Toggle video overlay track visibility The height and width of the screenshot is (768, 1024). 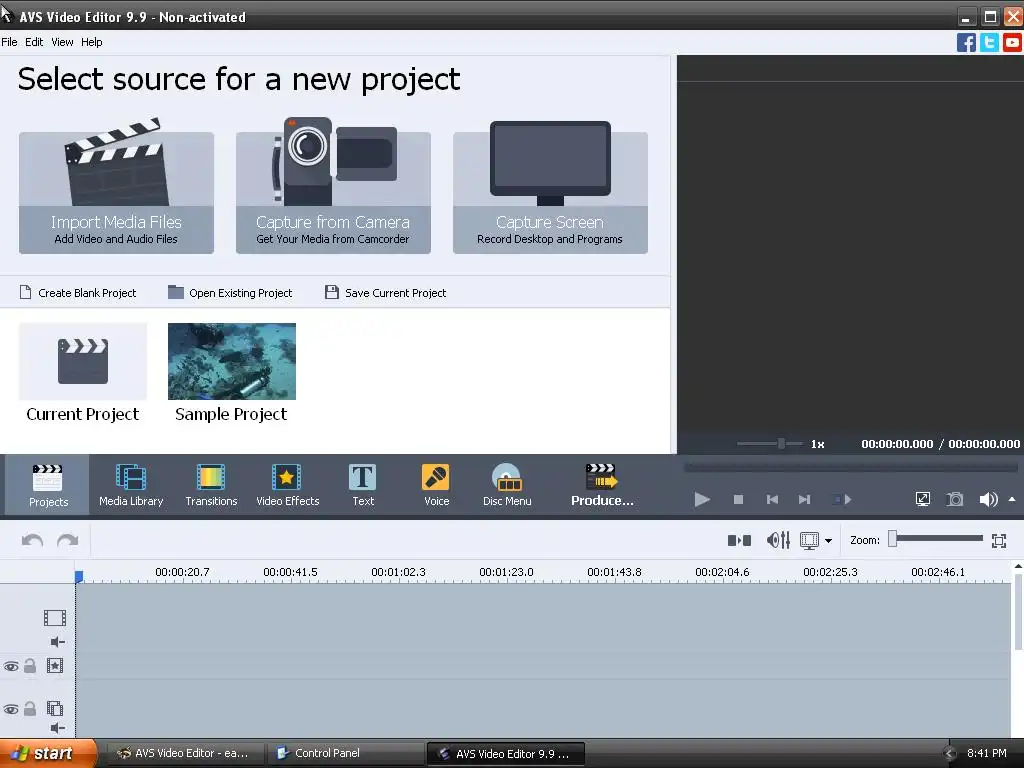click(x=11, y=709)
